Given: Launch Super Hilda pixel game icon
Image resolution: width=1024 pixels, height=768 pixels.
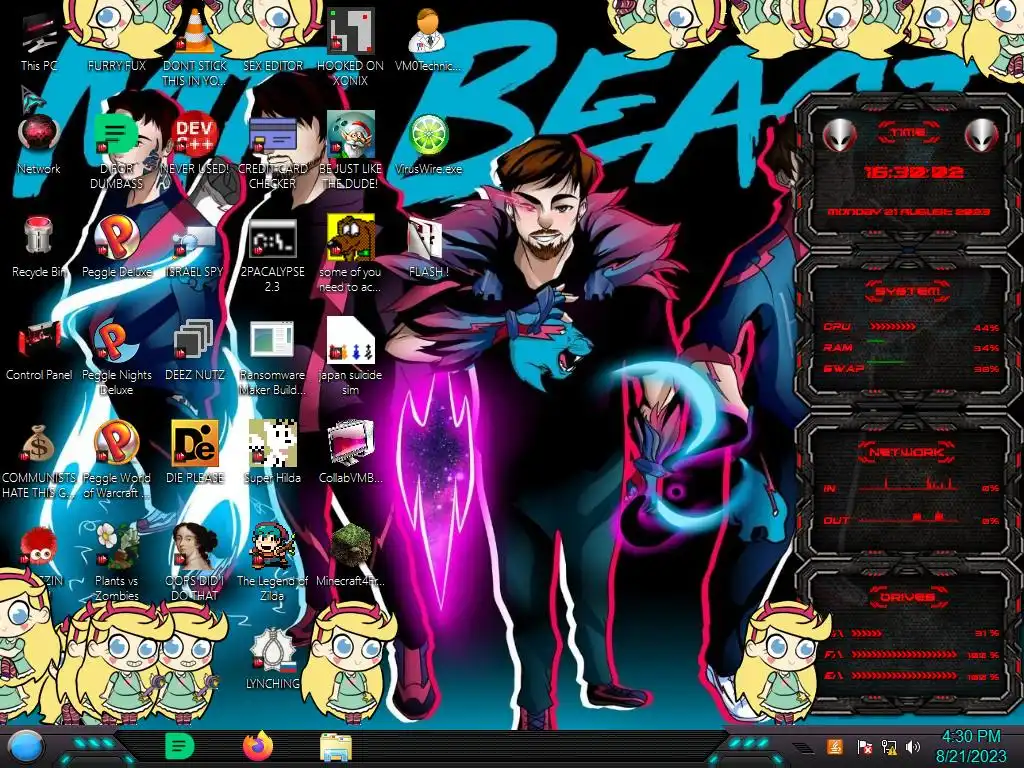Looking at the screenshot, I should [272, 453].
